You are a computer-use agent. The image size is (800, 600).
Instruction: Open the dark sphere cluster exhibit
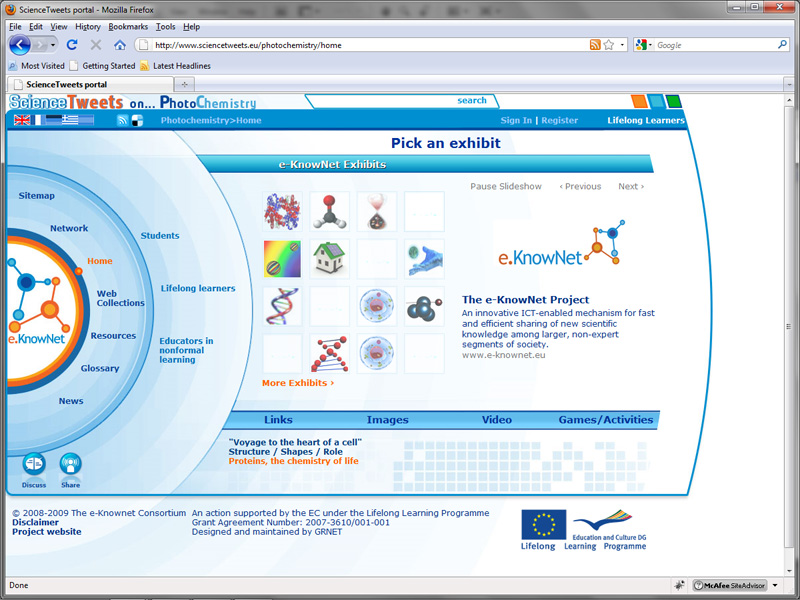pyautogui.click(x=424, y=307)
